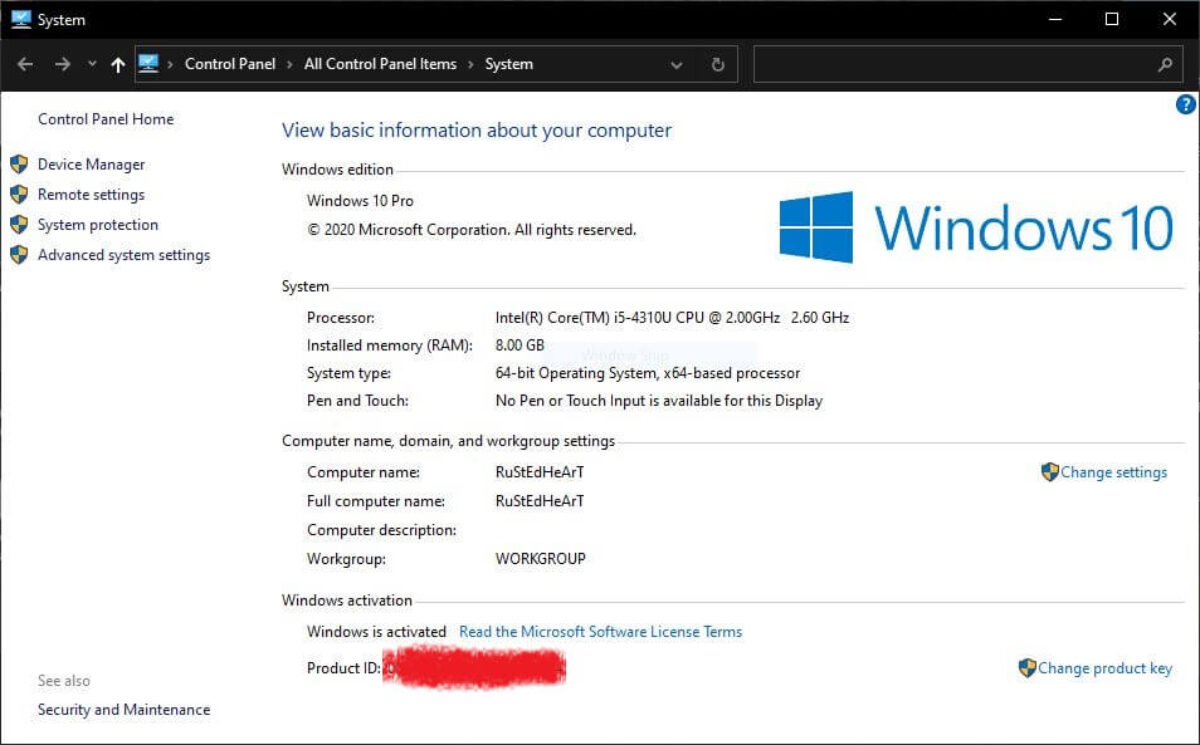Image resolution: width=1200 pixels, height=745 pixels.
Task: Select All Control Panel Items breadcrumb
Action: point(380,64)
